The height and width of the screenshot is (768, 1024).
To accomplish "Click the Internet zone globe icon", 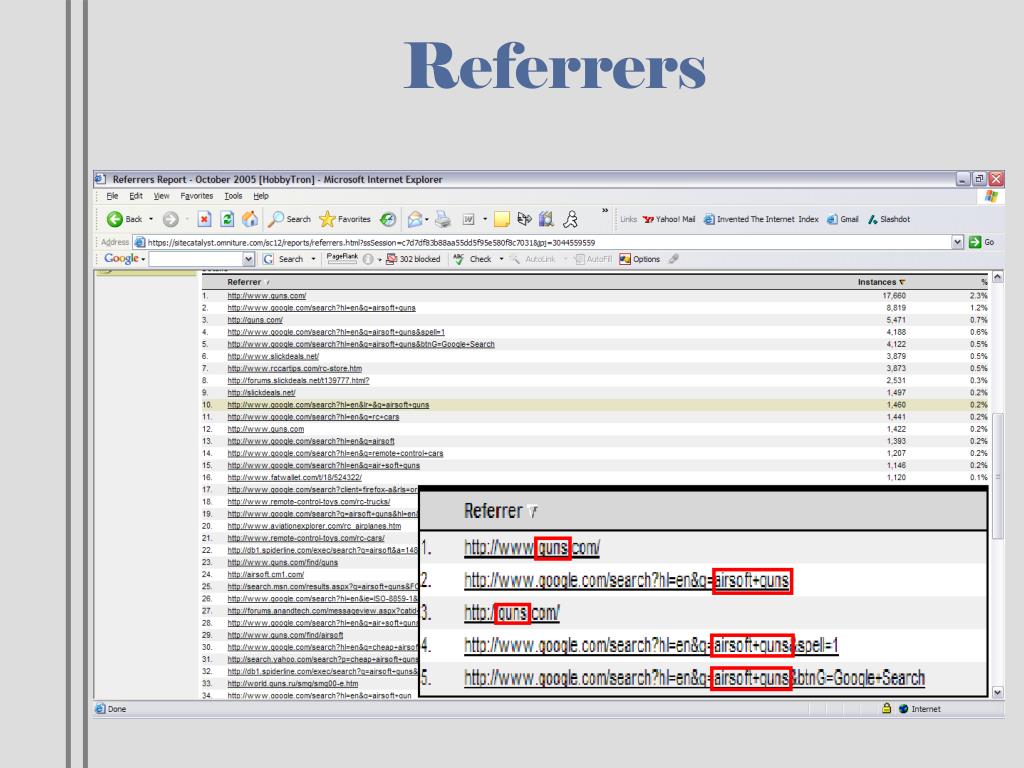I will tap(903, 709).
